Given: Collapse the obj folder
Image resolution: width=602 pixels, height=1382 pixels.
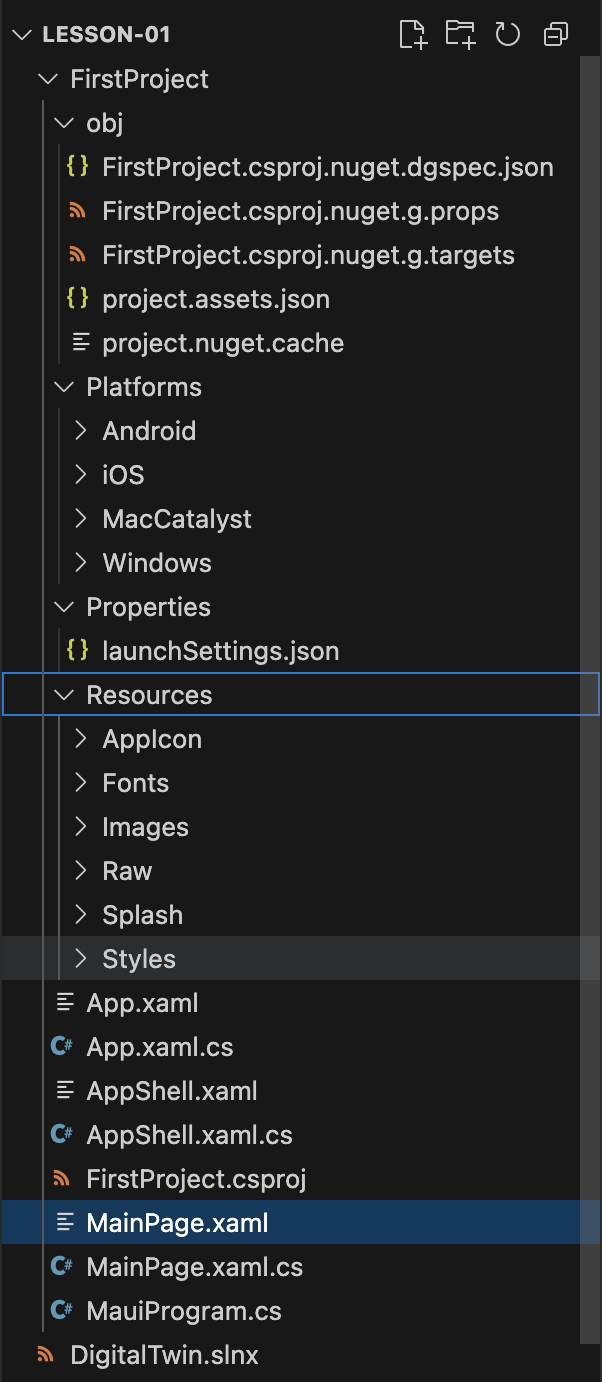Looking at the screenshot, I should pos(64,123).
